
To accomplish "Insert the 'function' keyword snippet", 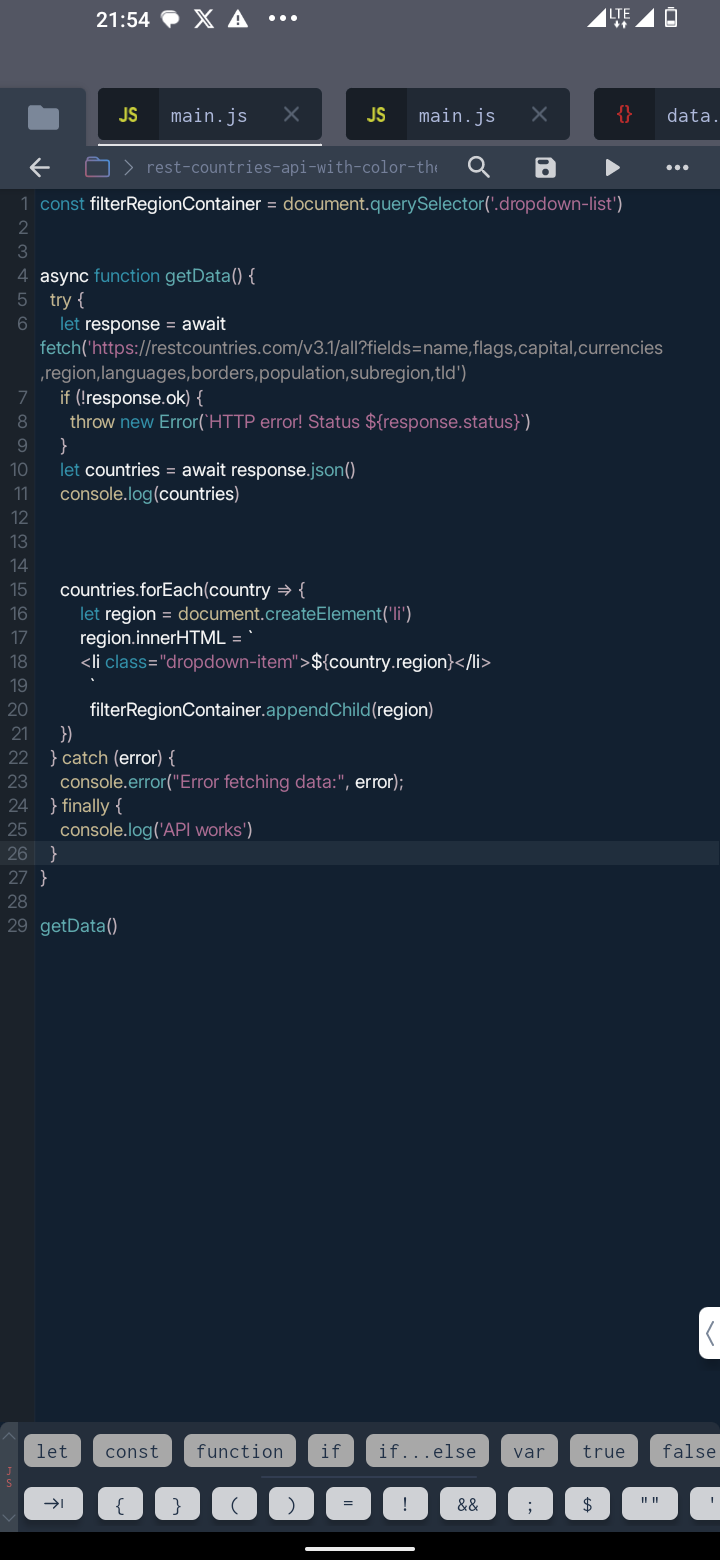I will tap(240, 1451).
